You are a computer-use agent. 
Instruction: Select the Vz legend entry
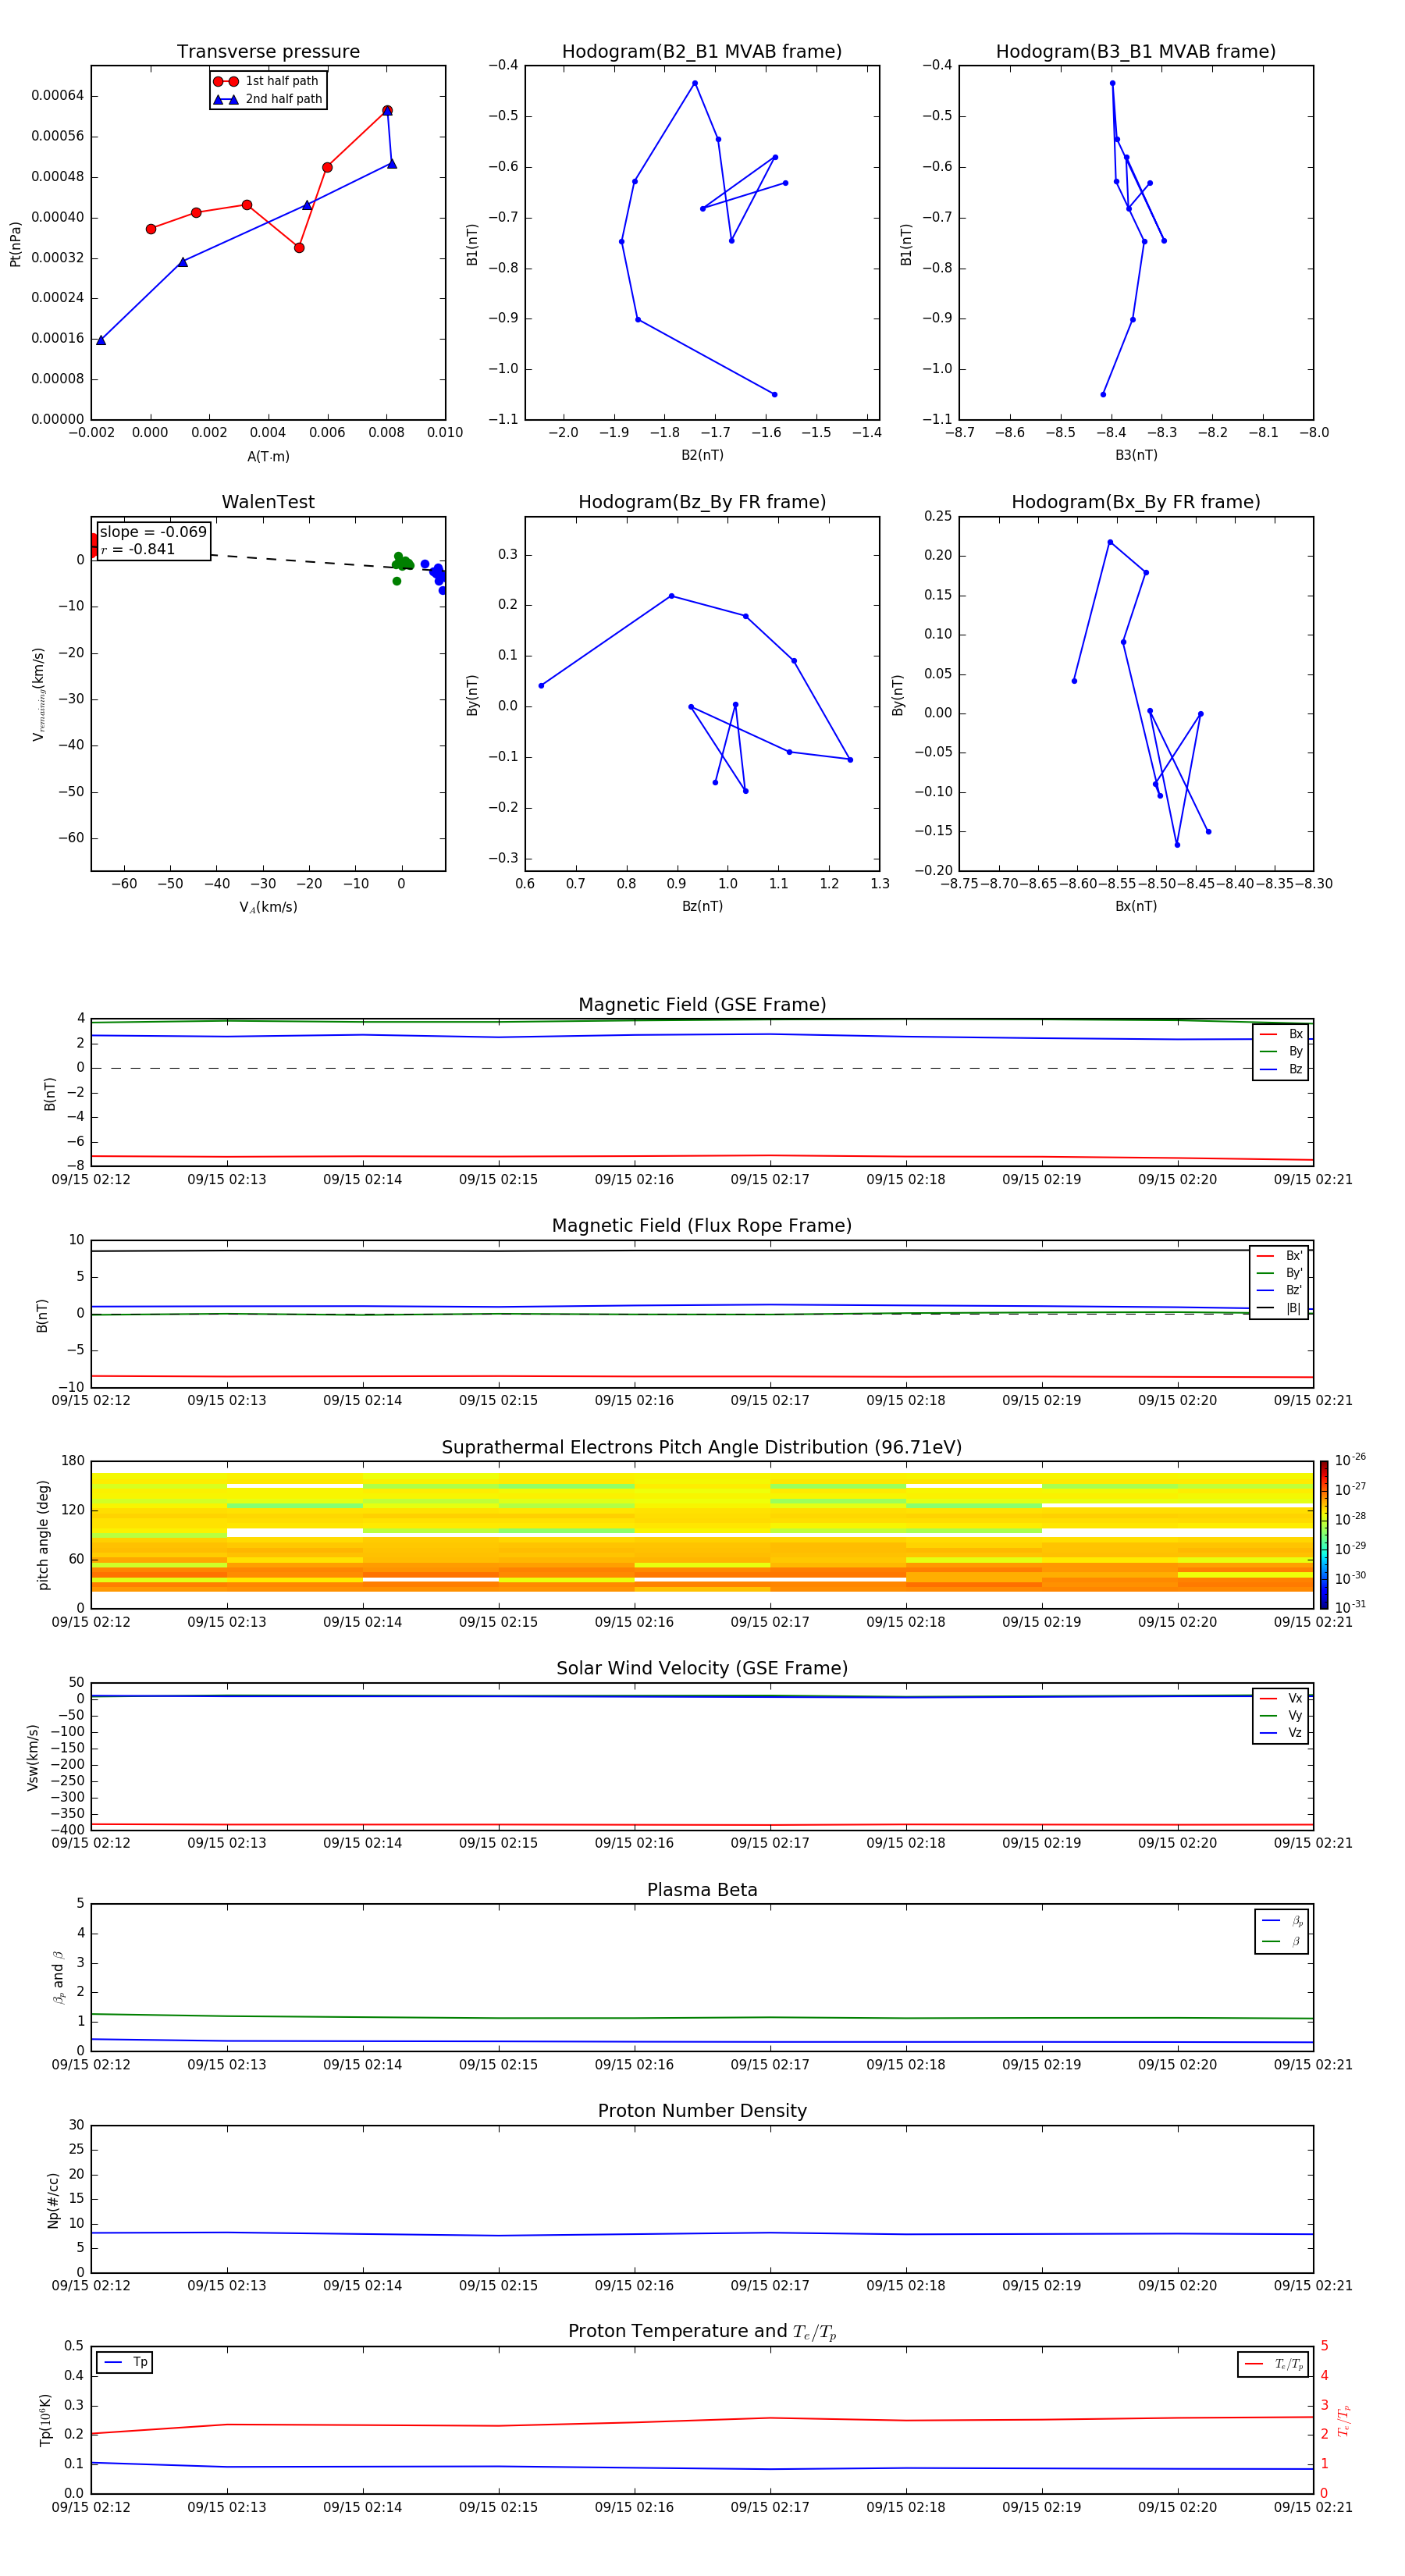(1281, 1732)
